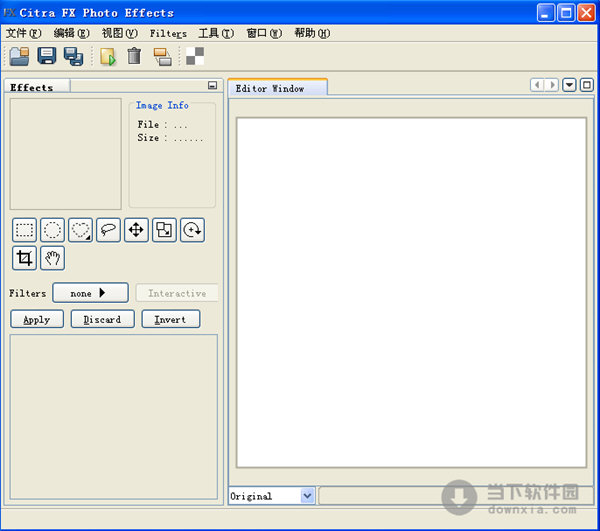Viewport: 600px width, 531px height.
Task: Open the 视图(V) menu
Action: pos(119,33)
